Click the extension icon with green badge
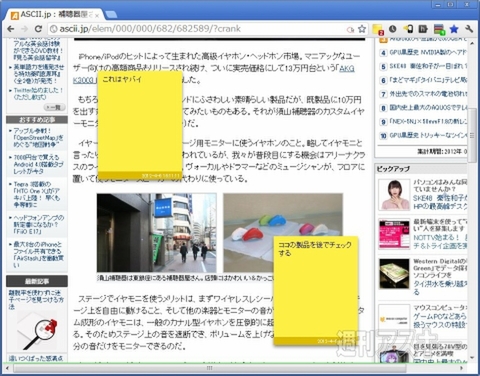This screenshot has width=480, height=376. pyautogui.click(x=439, y=29)
